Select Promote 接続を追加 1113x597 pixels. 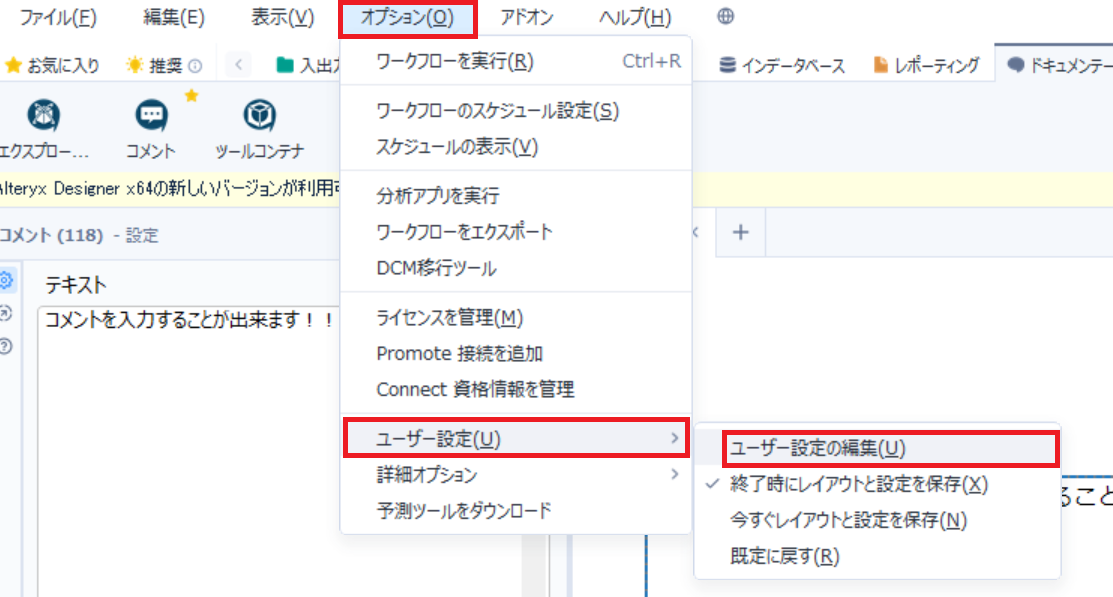516,354
